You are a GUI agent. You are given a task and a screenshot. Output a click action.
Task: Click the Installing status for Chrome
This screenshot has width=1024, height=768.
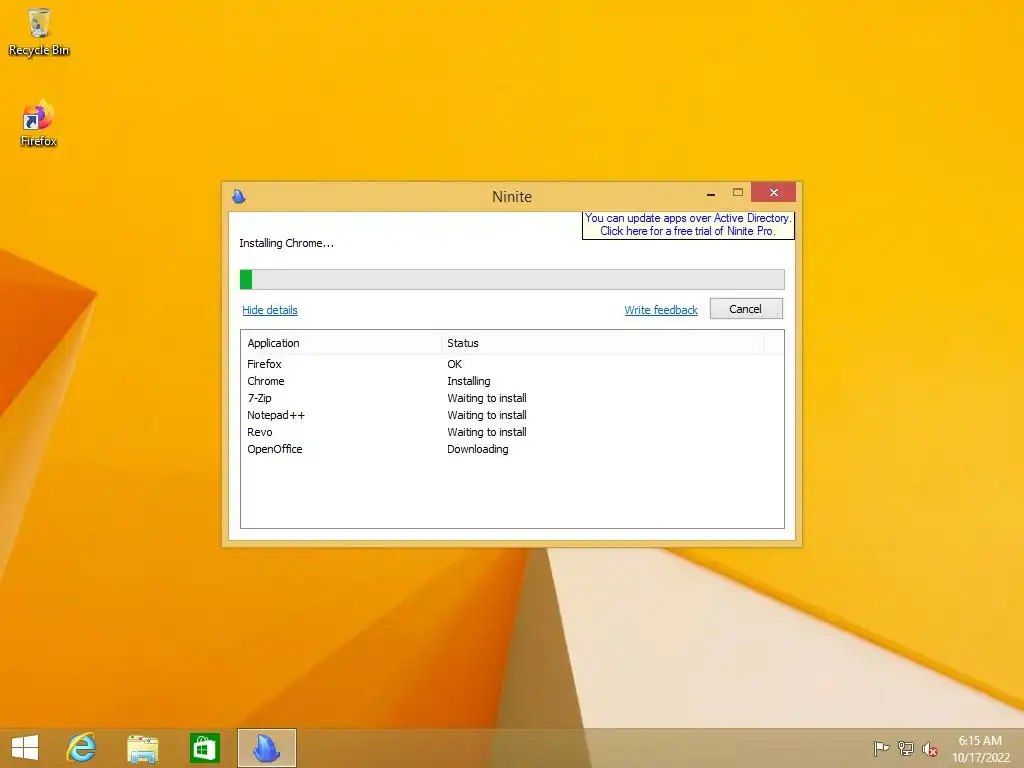coord(469,381)
